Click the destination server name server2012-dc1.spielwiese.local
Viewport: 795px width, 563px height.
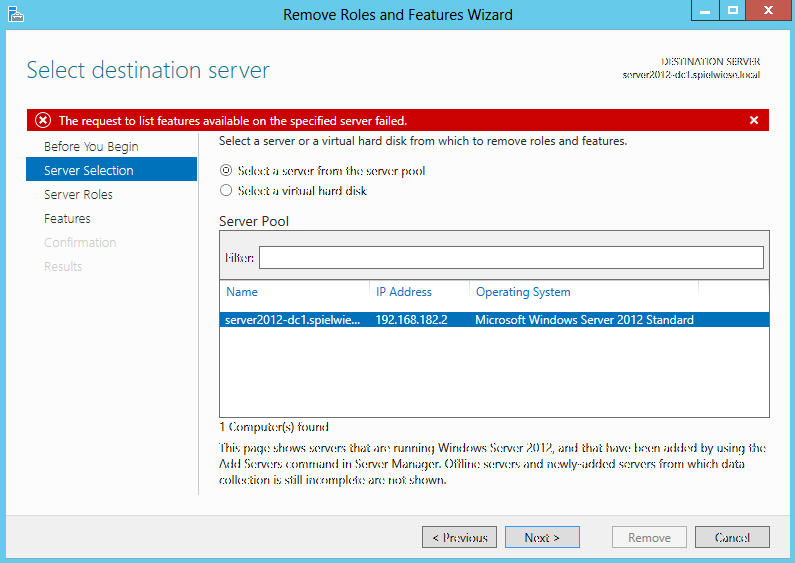coord(691,75)
